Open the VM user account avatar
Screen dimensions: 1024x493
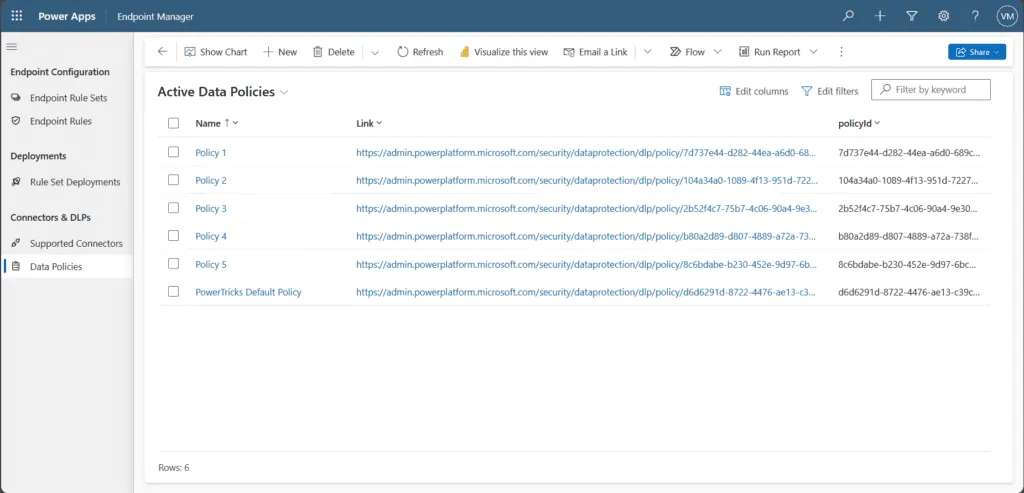pos(1006,16)
